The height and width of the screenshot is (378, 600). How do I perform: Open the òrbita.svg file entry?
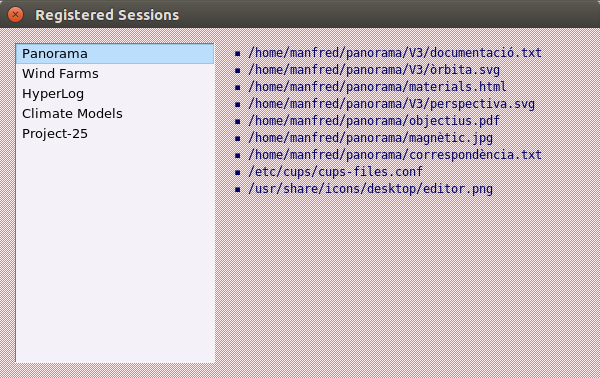point(374,70)
